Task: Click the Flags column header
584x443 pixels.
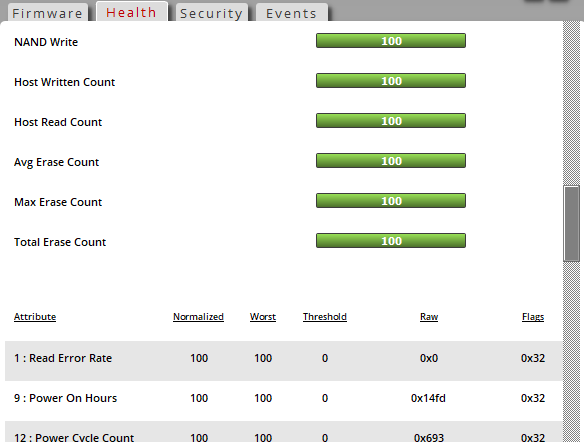Action: pyautogui.click(x=533, y=317)
